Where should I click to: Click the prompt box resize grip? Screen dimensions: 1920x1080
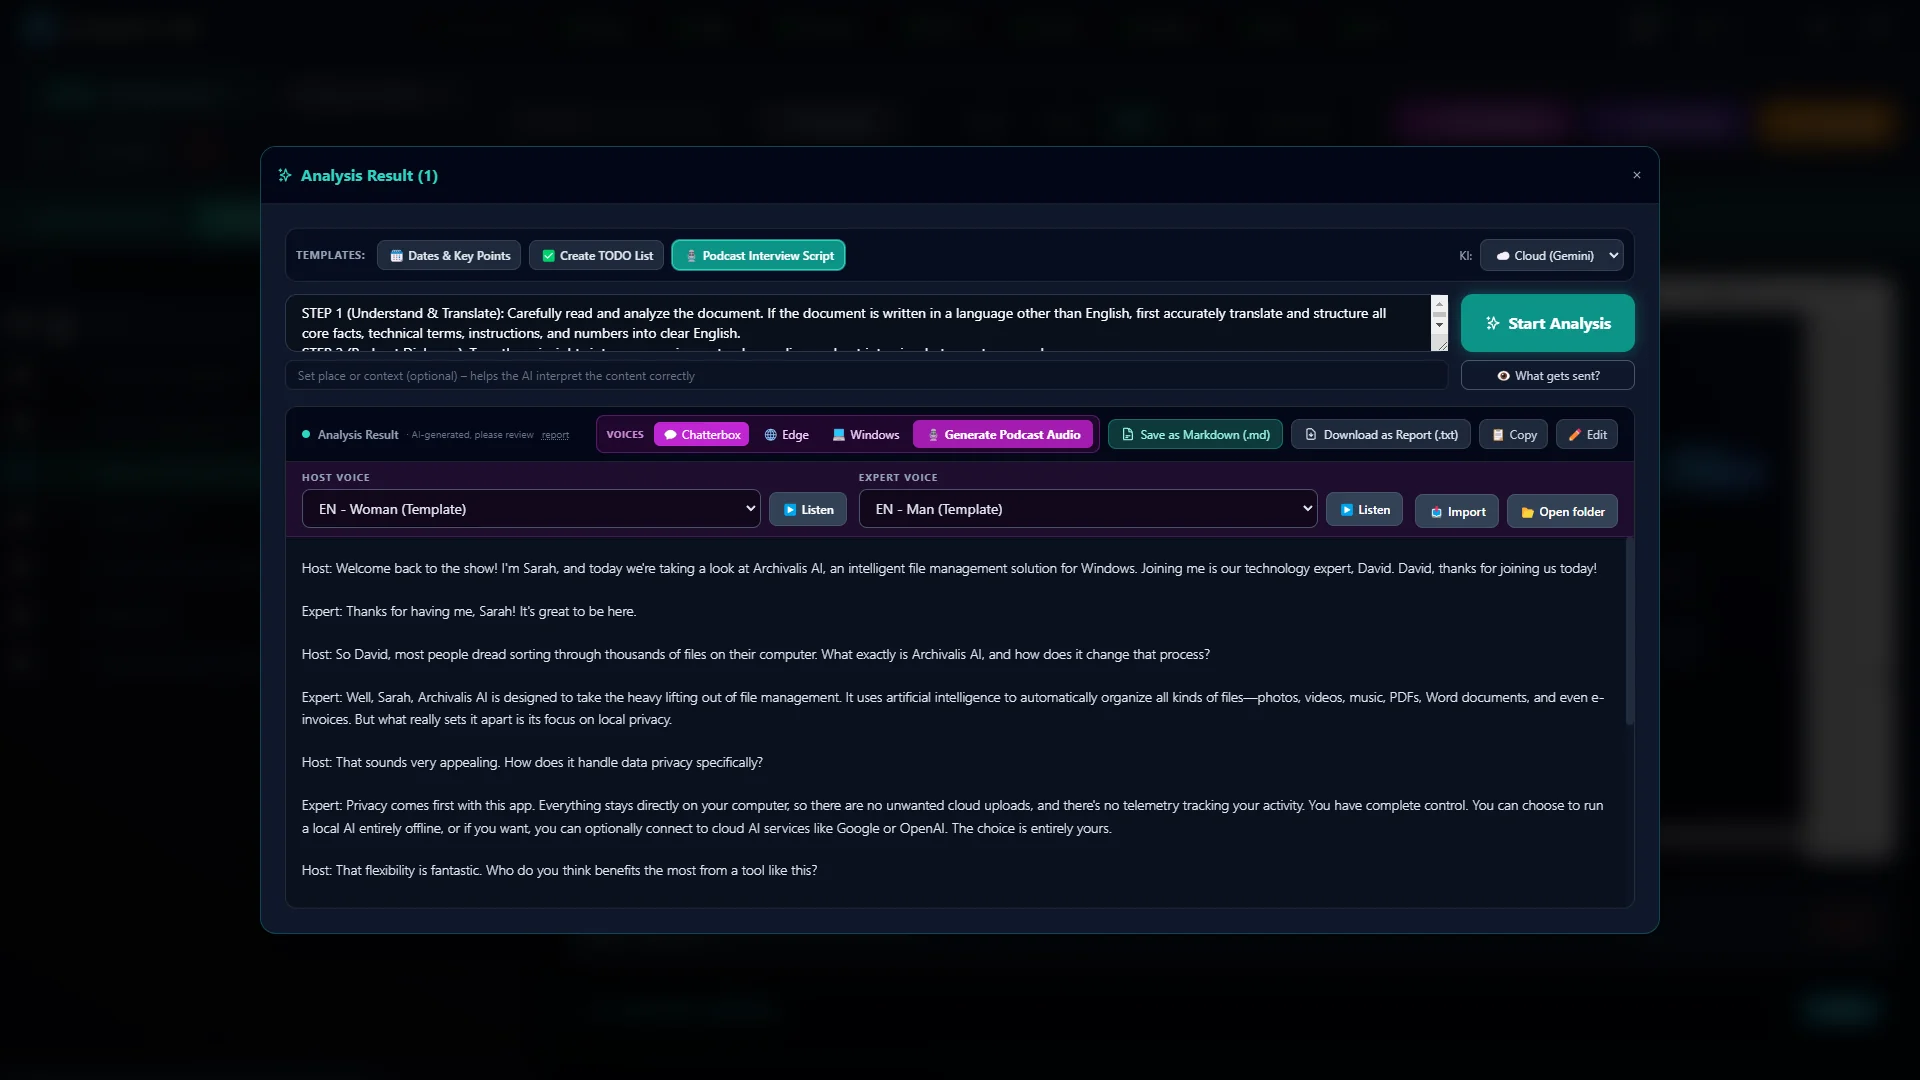point(1439,344)
